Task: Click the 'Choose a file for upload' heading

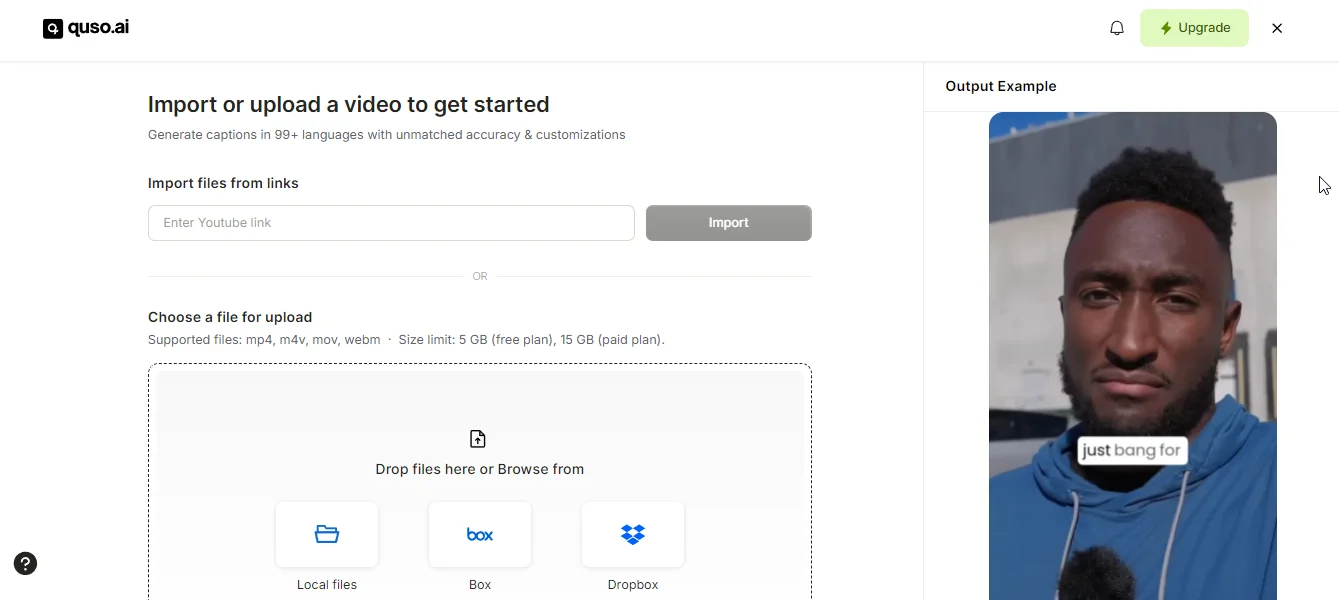Action: (x=230, y=317)
